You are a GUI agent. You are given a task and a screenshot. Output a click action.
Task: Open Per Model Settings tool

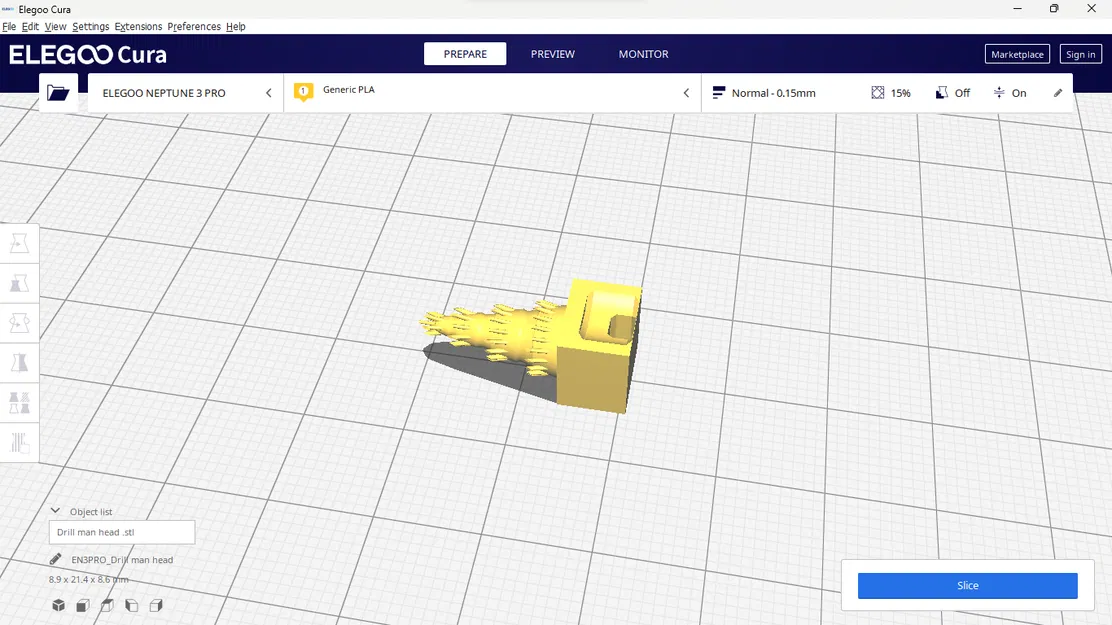coord(19,403)
